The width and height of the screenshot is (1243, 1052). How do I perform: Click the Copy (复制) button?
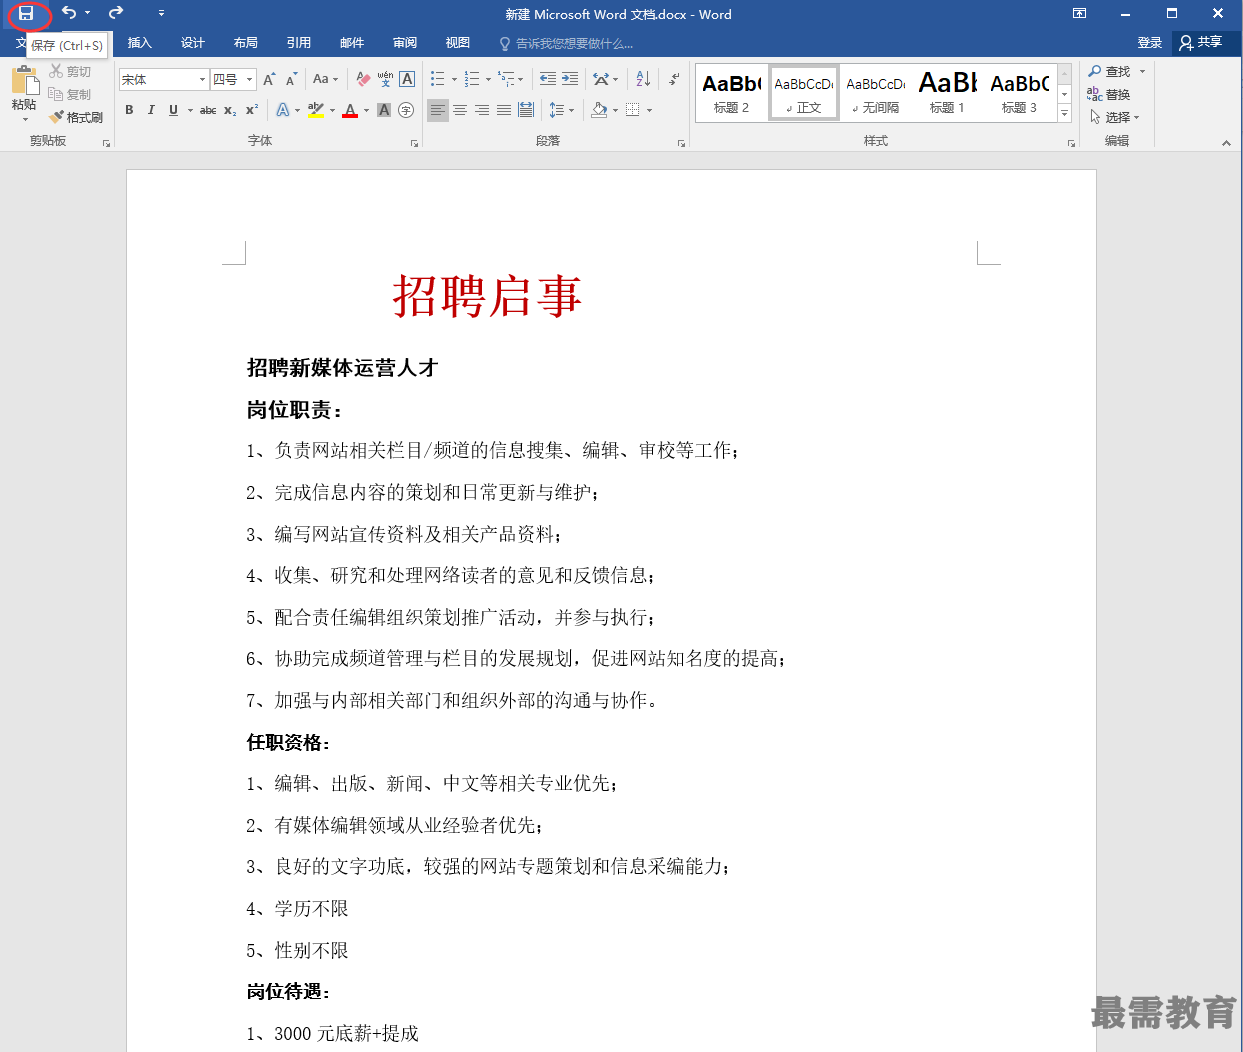70,95
